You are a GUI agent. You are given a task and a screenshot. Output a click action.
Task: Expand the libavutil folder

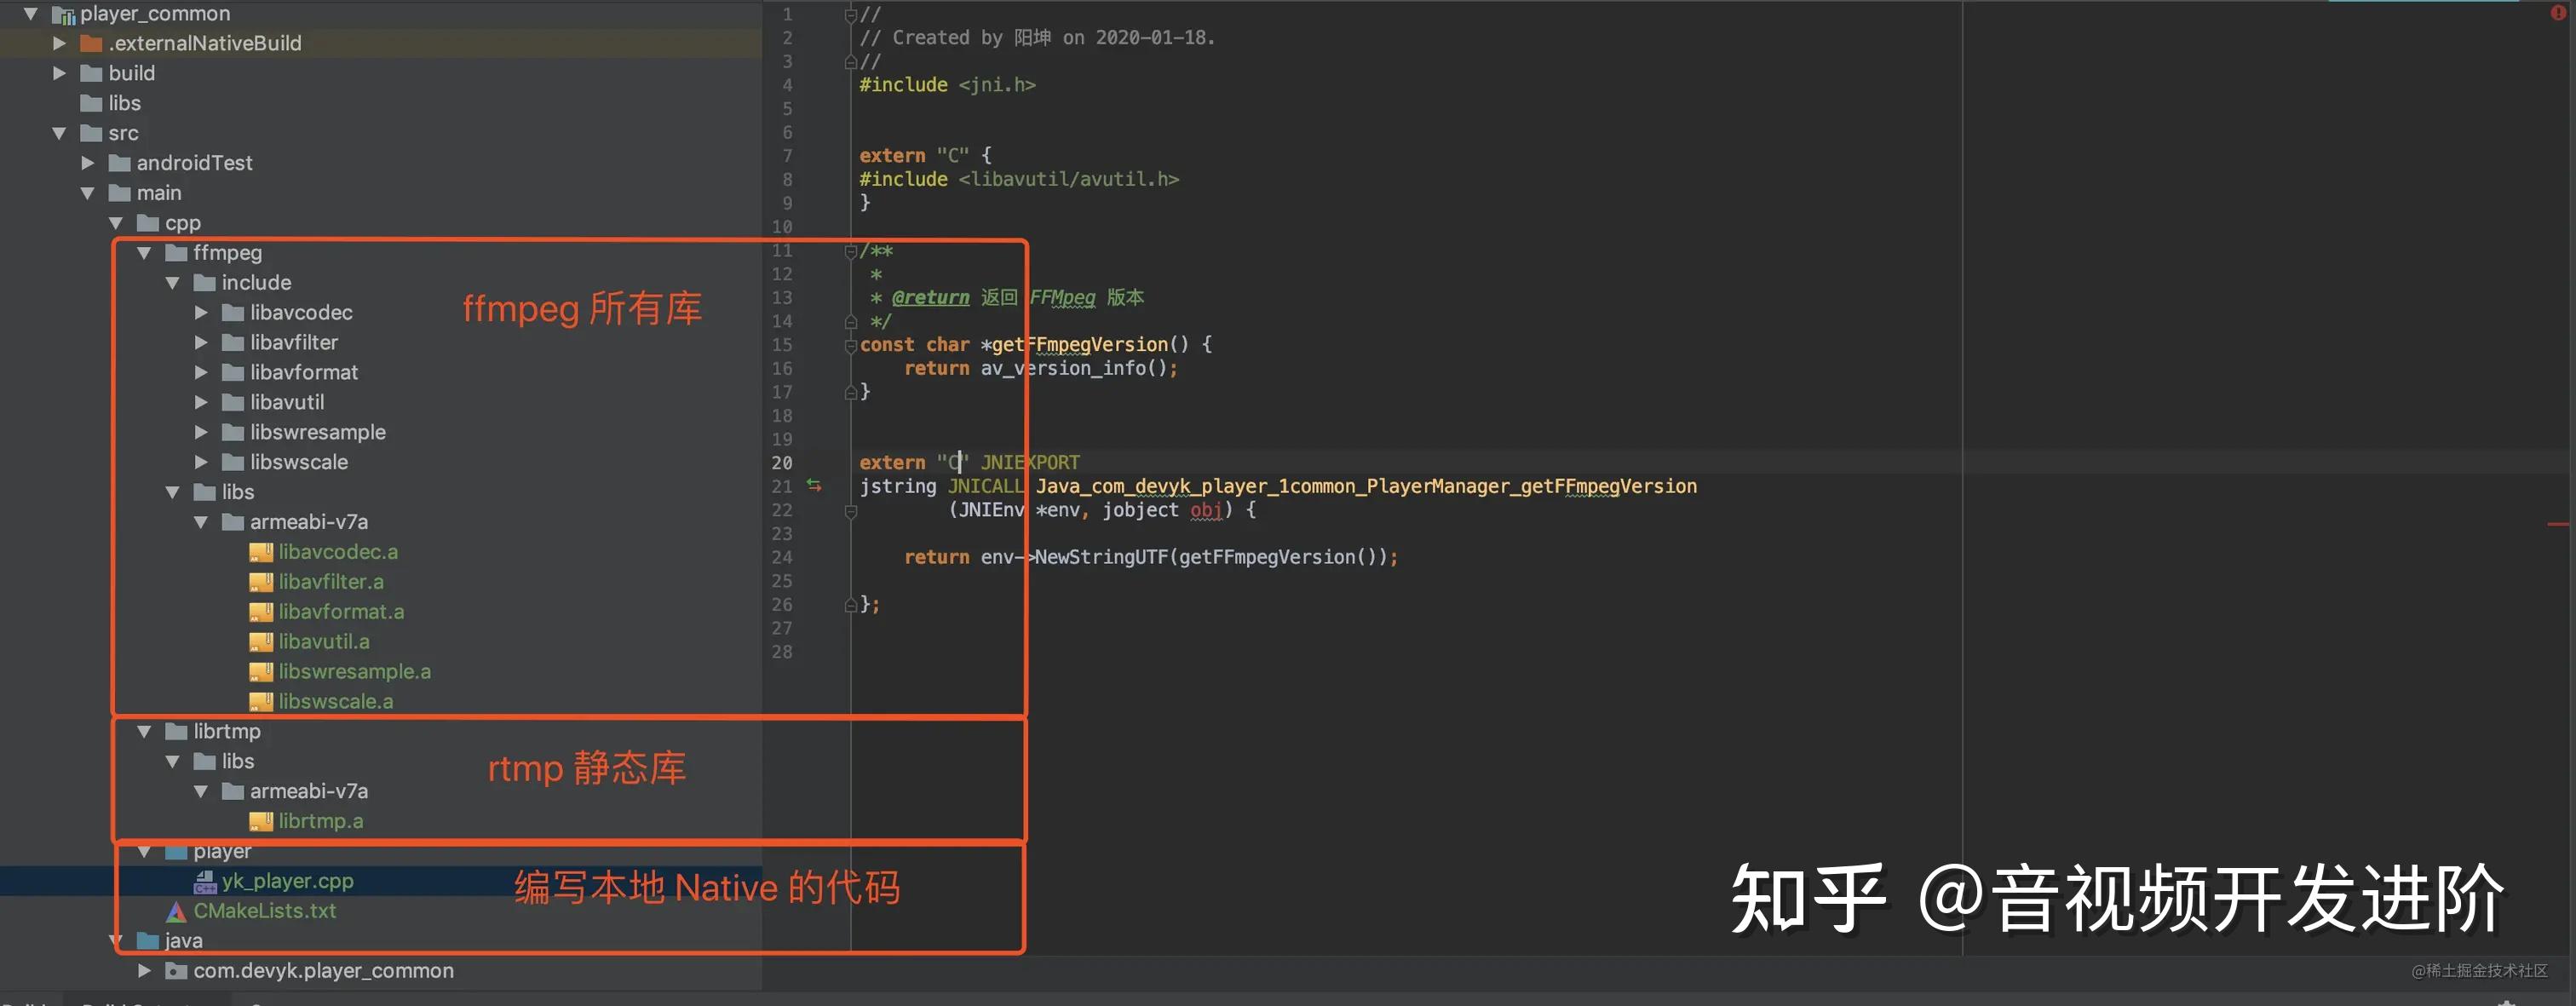pyautogui.click(x=201, y=403)
